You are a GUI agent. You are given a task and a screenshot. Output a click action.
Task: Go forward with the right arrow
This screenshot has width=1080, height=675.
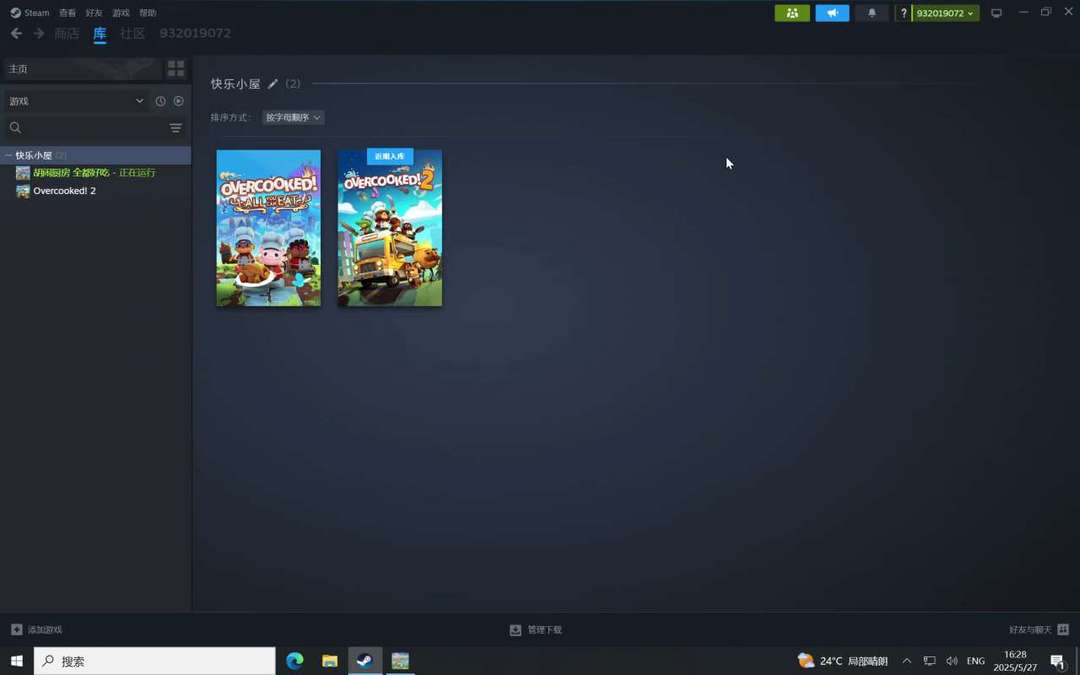click(39, 33)
